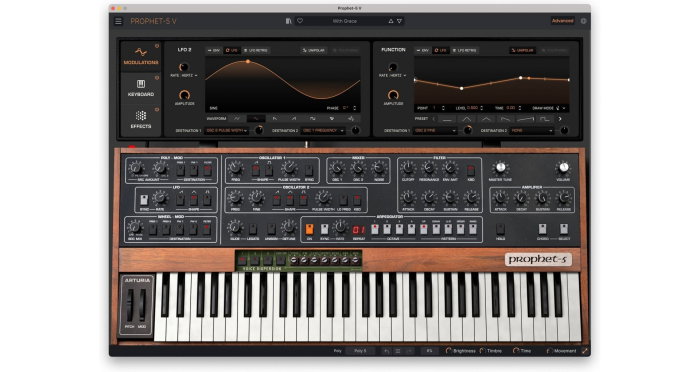Select the last random waveform icon
Image resolution: width=700 pixels, height=372 pixels.
(351, 119)
